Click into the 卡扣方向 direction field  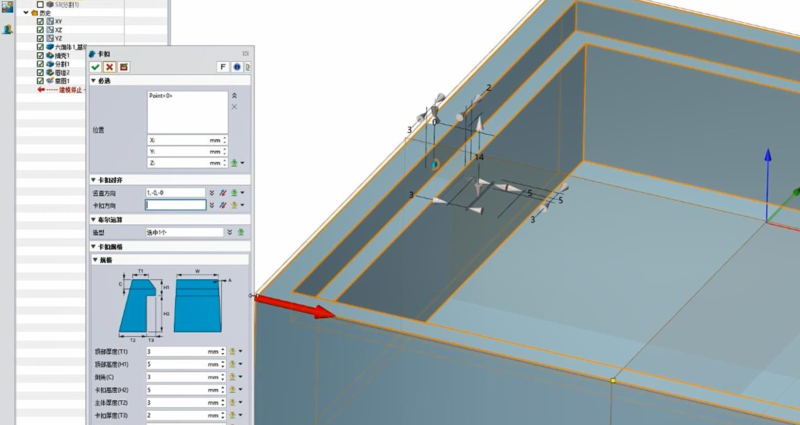175,204
